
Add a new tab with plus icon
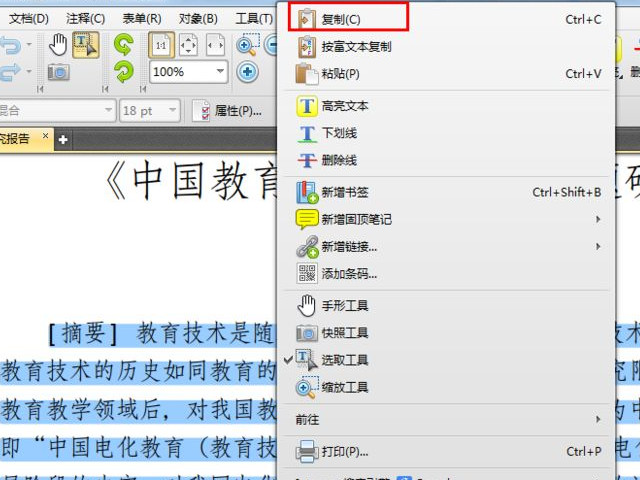[x=63, y=140]
